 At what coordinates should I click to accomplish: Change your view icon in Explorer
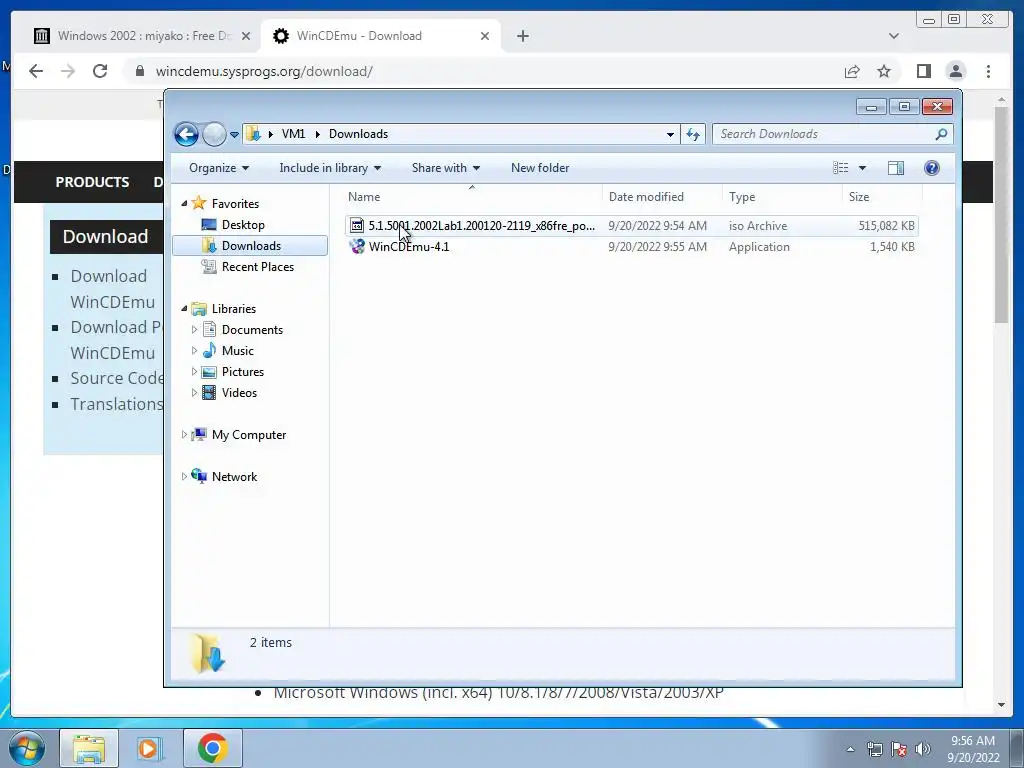[x=840, y=168]
